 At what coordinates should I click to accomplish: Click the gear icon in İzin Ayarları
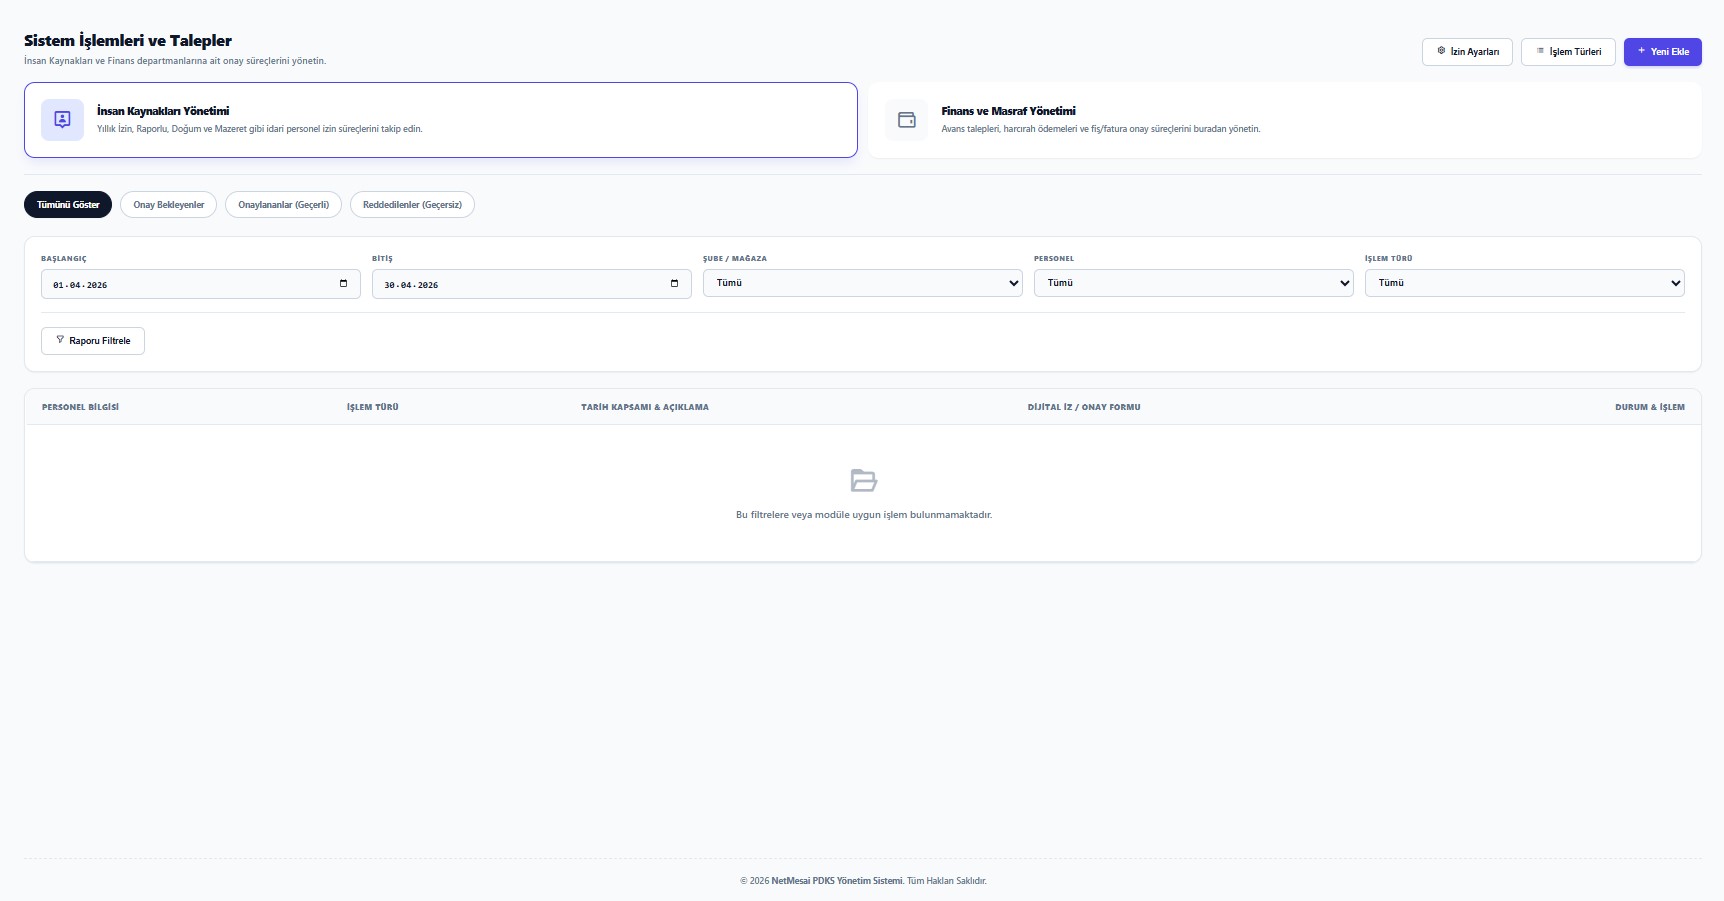coord(1441,51)
